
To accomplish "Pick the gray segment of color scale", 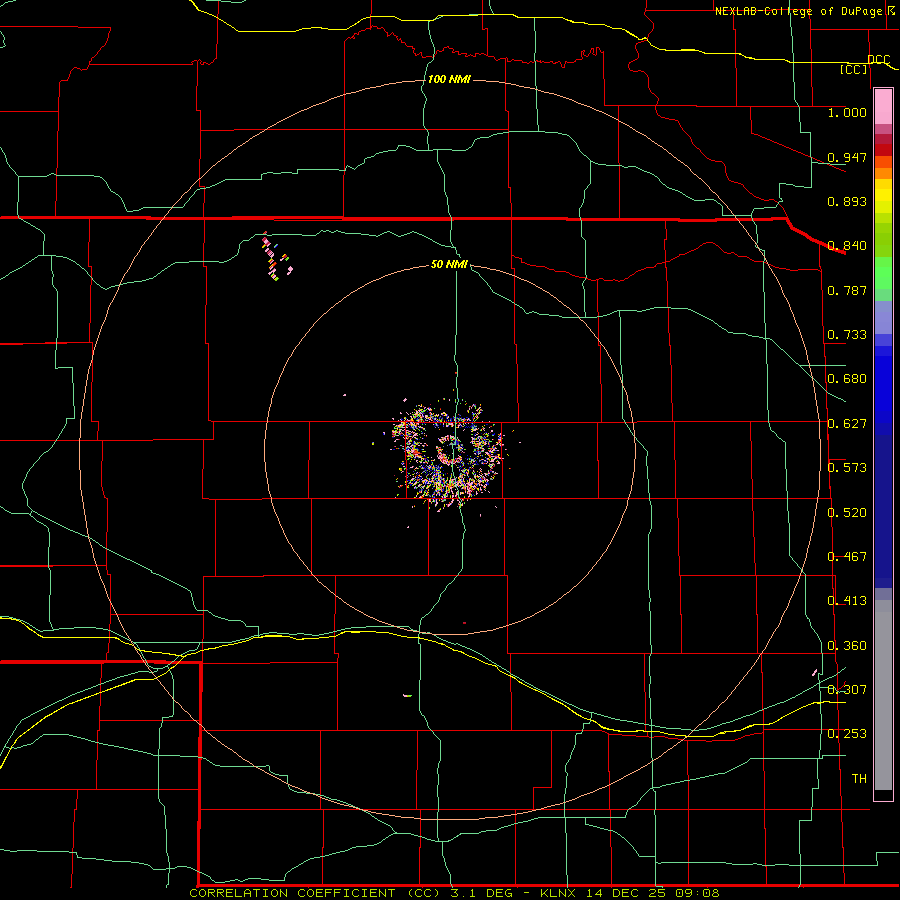I will tap(883, 695).
